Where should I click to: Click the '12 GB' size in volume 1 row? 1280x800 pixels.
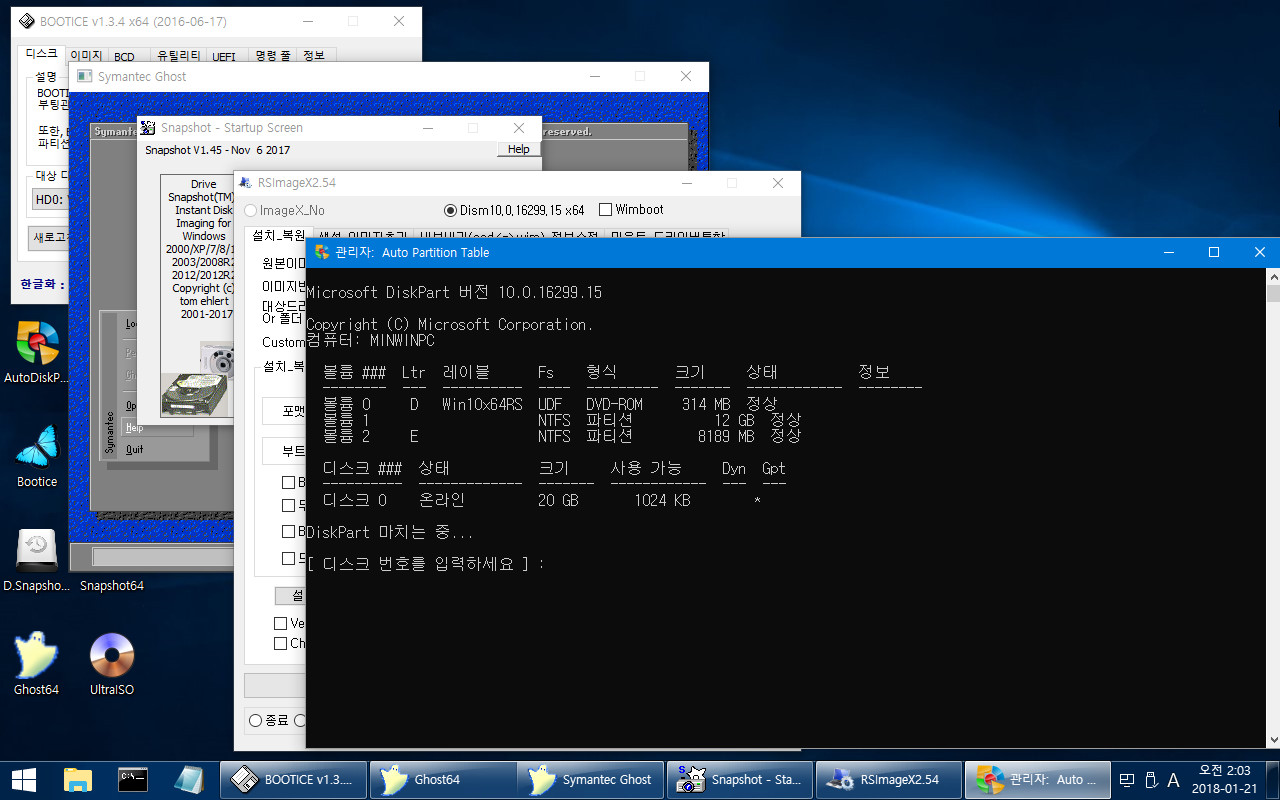click(734, 420)
